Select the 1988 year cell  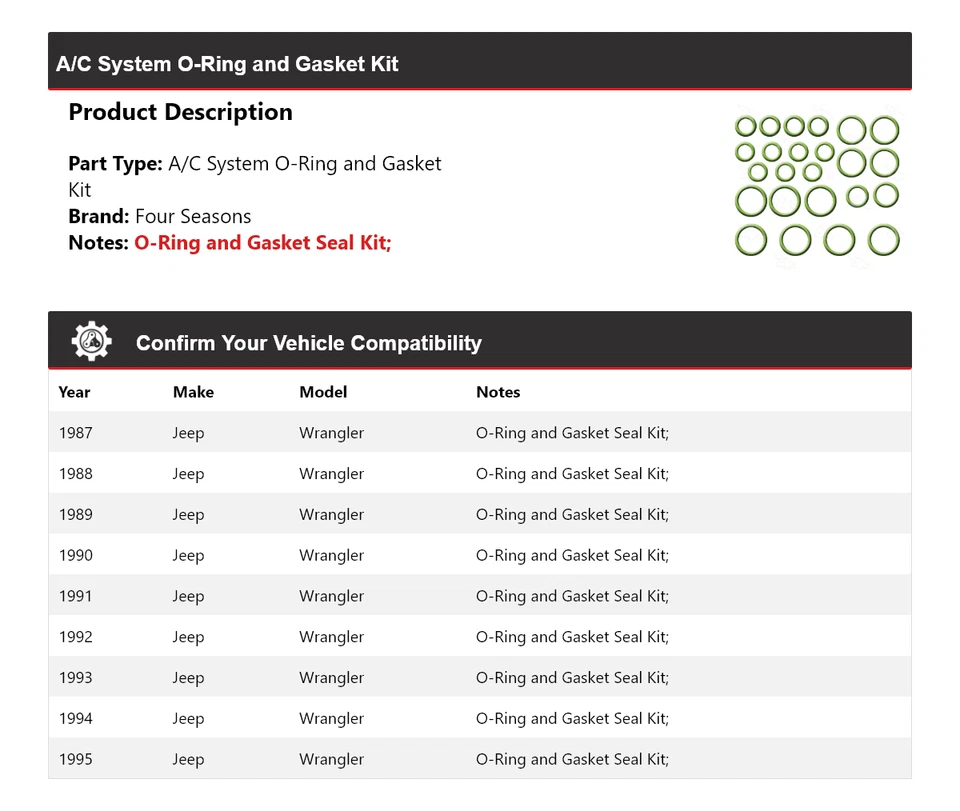tap(76, 474)
